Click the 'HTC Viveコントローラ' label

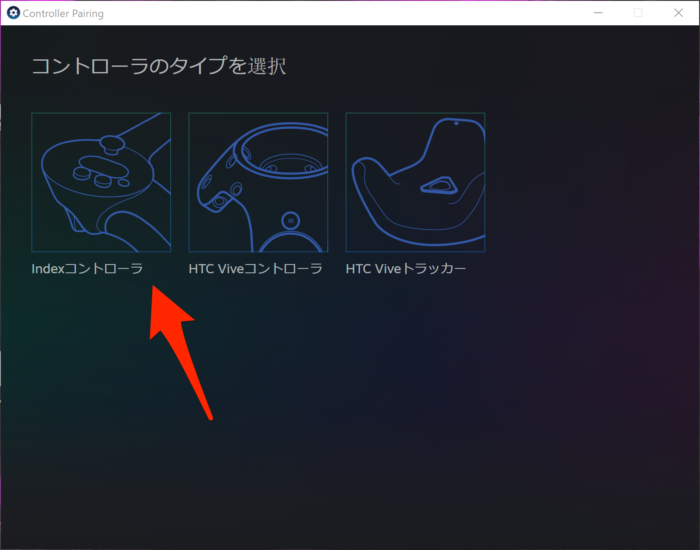click(x=255, y=269)
